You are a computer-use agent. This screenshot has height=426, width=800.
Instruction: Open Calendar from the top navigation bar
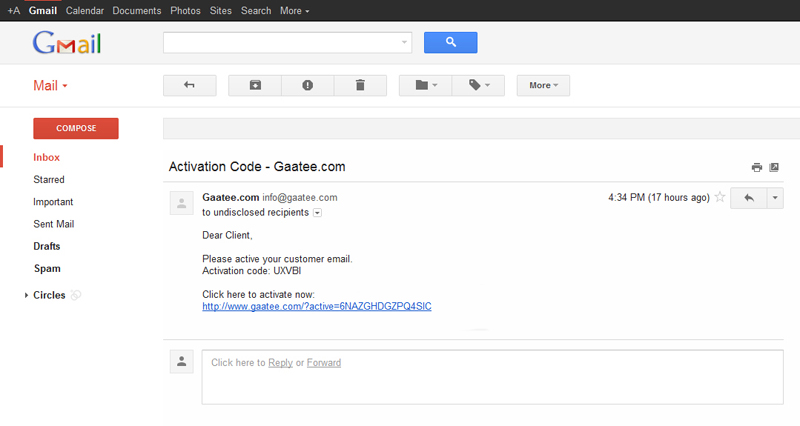[85, 10]
